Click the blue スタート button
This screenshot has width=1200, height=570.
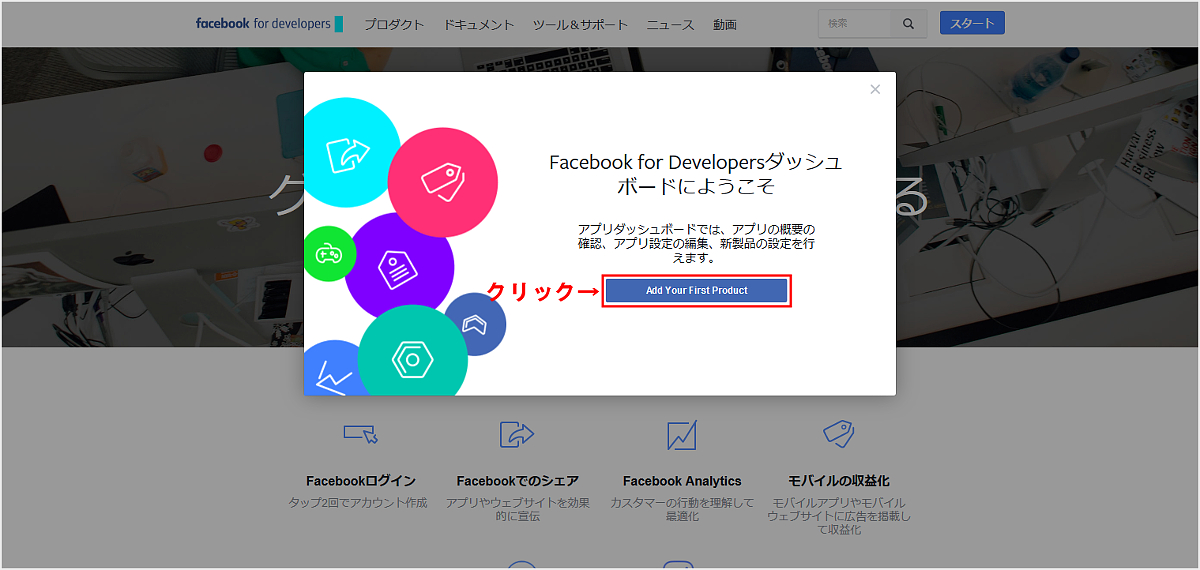[972, 24]
